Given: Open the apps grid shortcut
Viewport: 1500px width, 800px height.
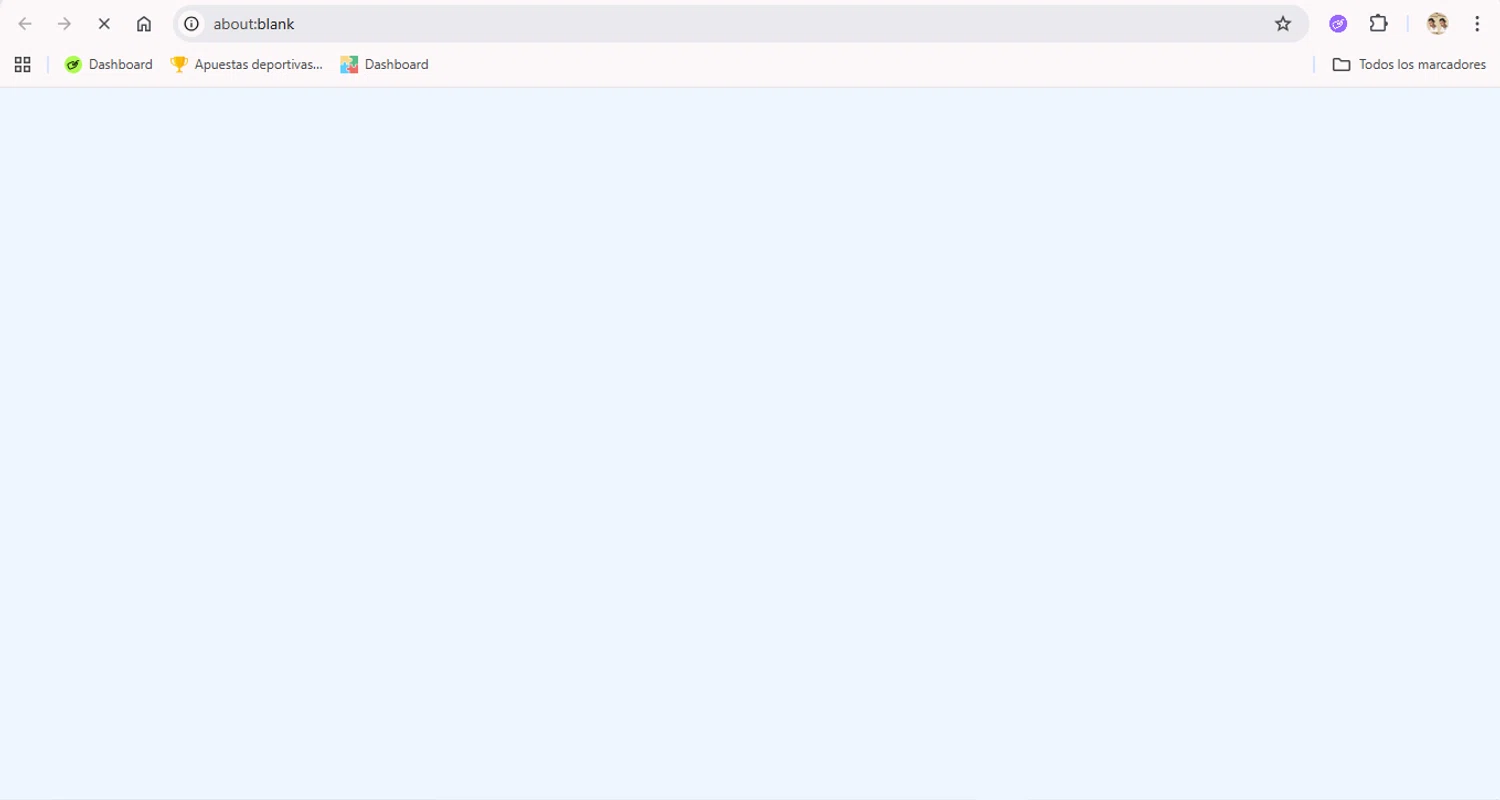Looking at the screenshot, I should [x=22, y=64].
